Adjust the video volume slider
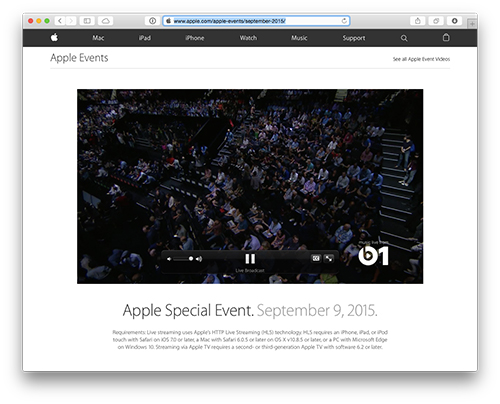Screen dimensions: 500x404 coord(183,259)
